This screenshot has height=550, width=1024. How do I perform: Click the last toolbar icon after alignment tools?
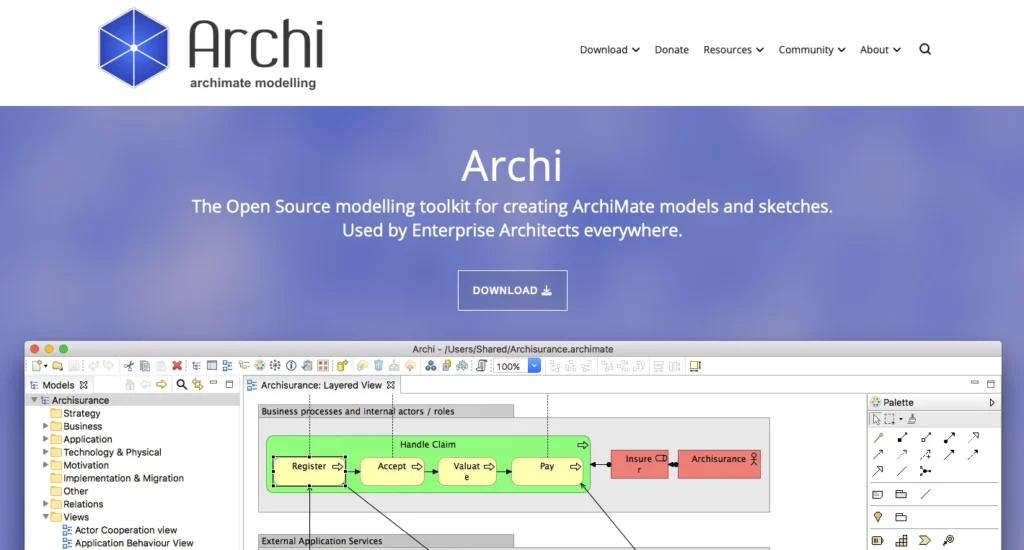click(x=695, y=366)
